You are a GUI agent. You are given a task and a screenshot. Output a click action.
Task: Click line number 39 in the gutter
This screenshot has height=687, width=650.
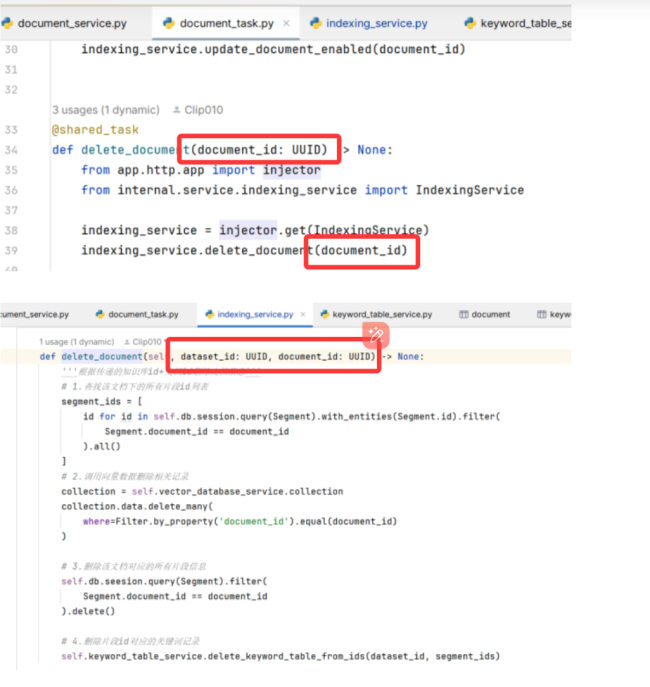coord(11,251)
